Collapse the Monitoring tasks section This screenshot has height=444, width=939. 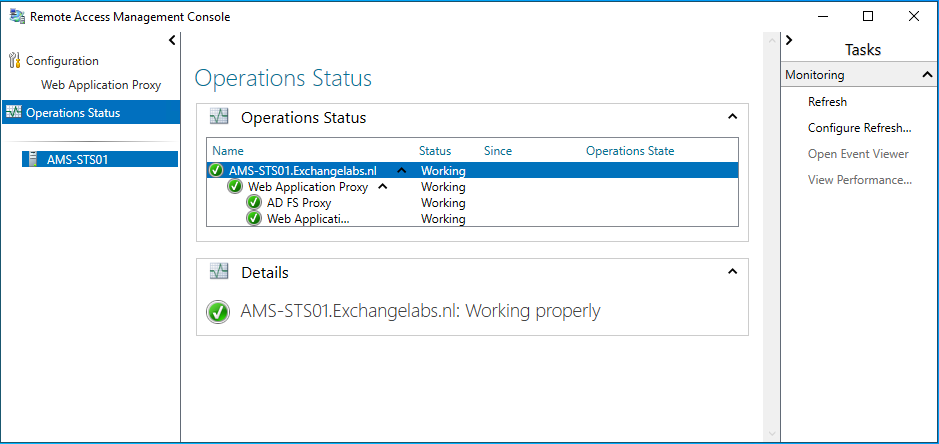click(x=926, y=75)
